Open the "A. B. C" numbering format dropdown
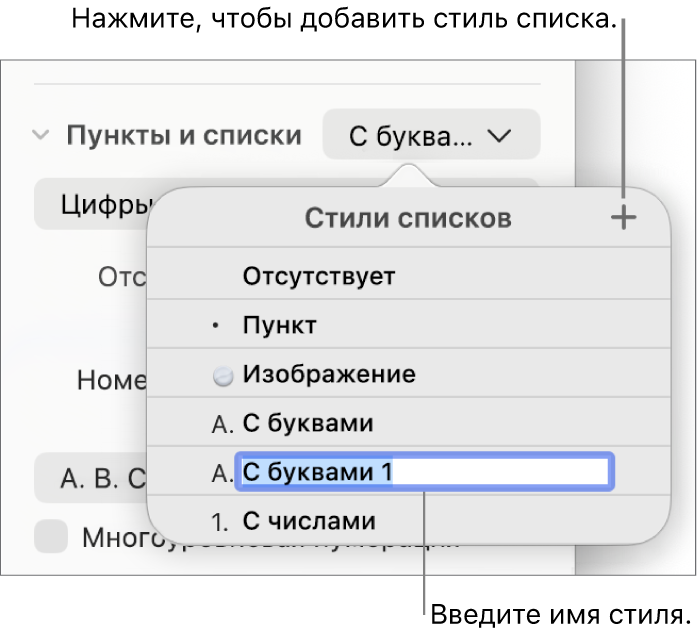 tap(91, 478)
